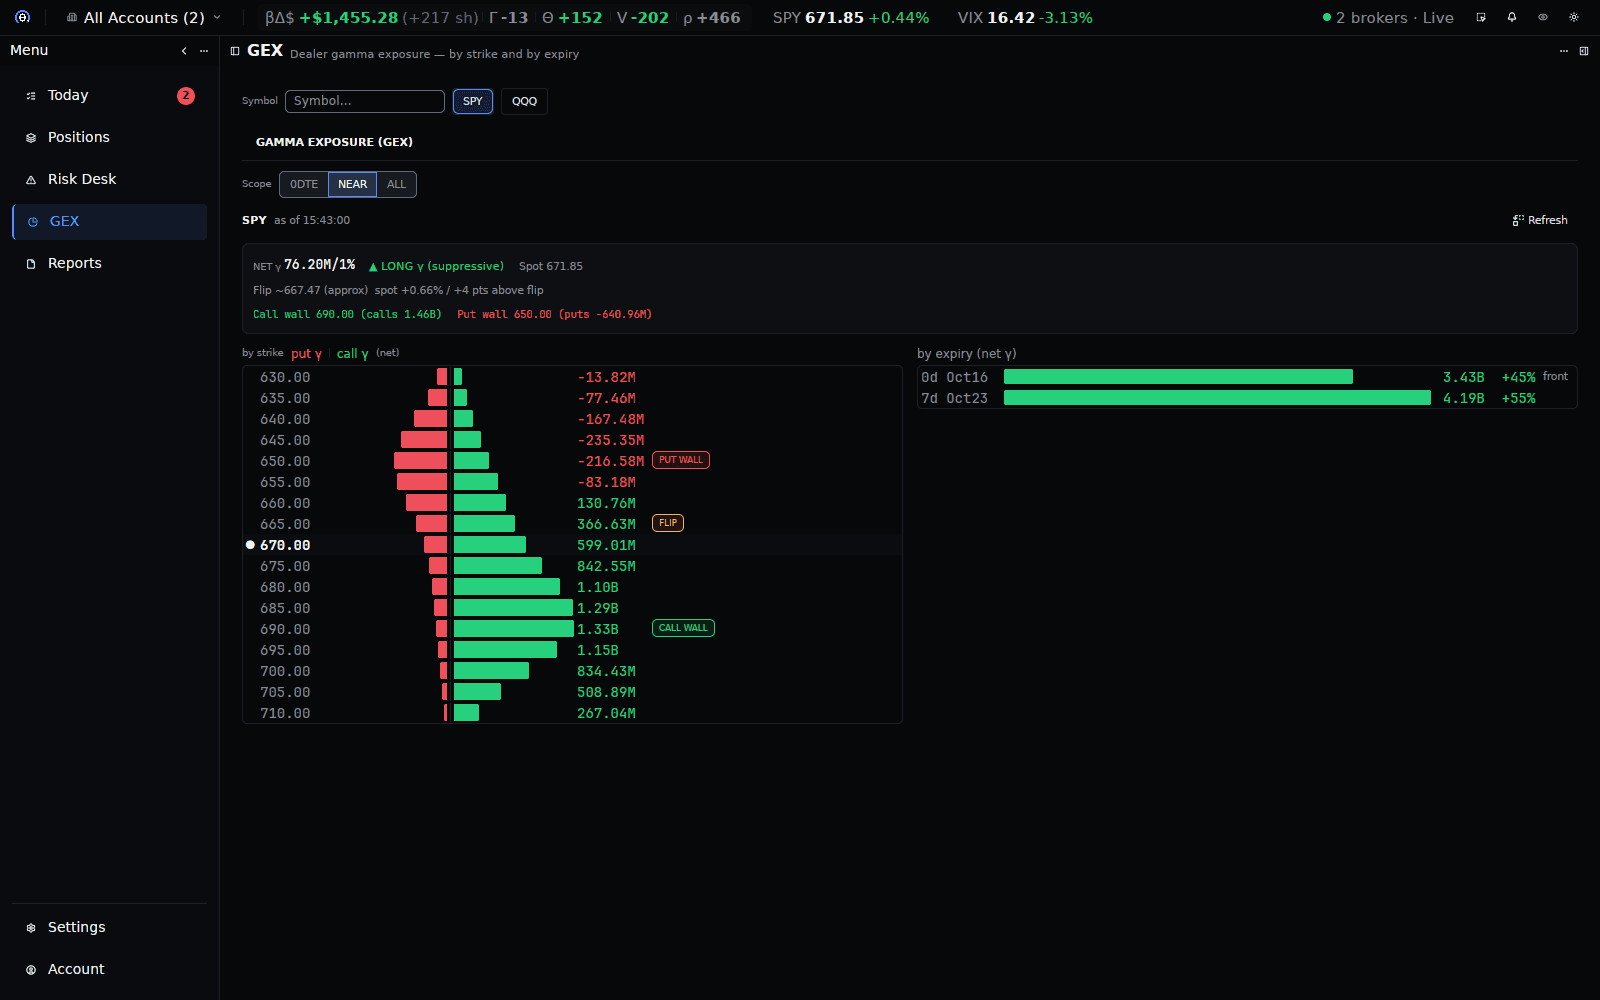This screenshot has width=1600, height=1000.
Task: Select the SPY symbol chip
Action: [x=473, y=101]
